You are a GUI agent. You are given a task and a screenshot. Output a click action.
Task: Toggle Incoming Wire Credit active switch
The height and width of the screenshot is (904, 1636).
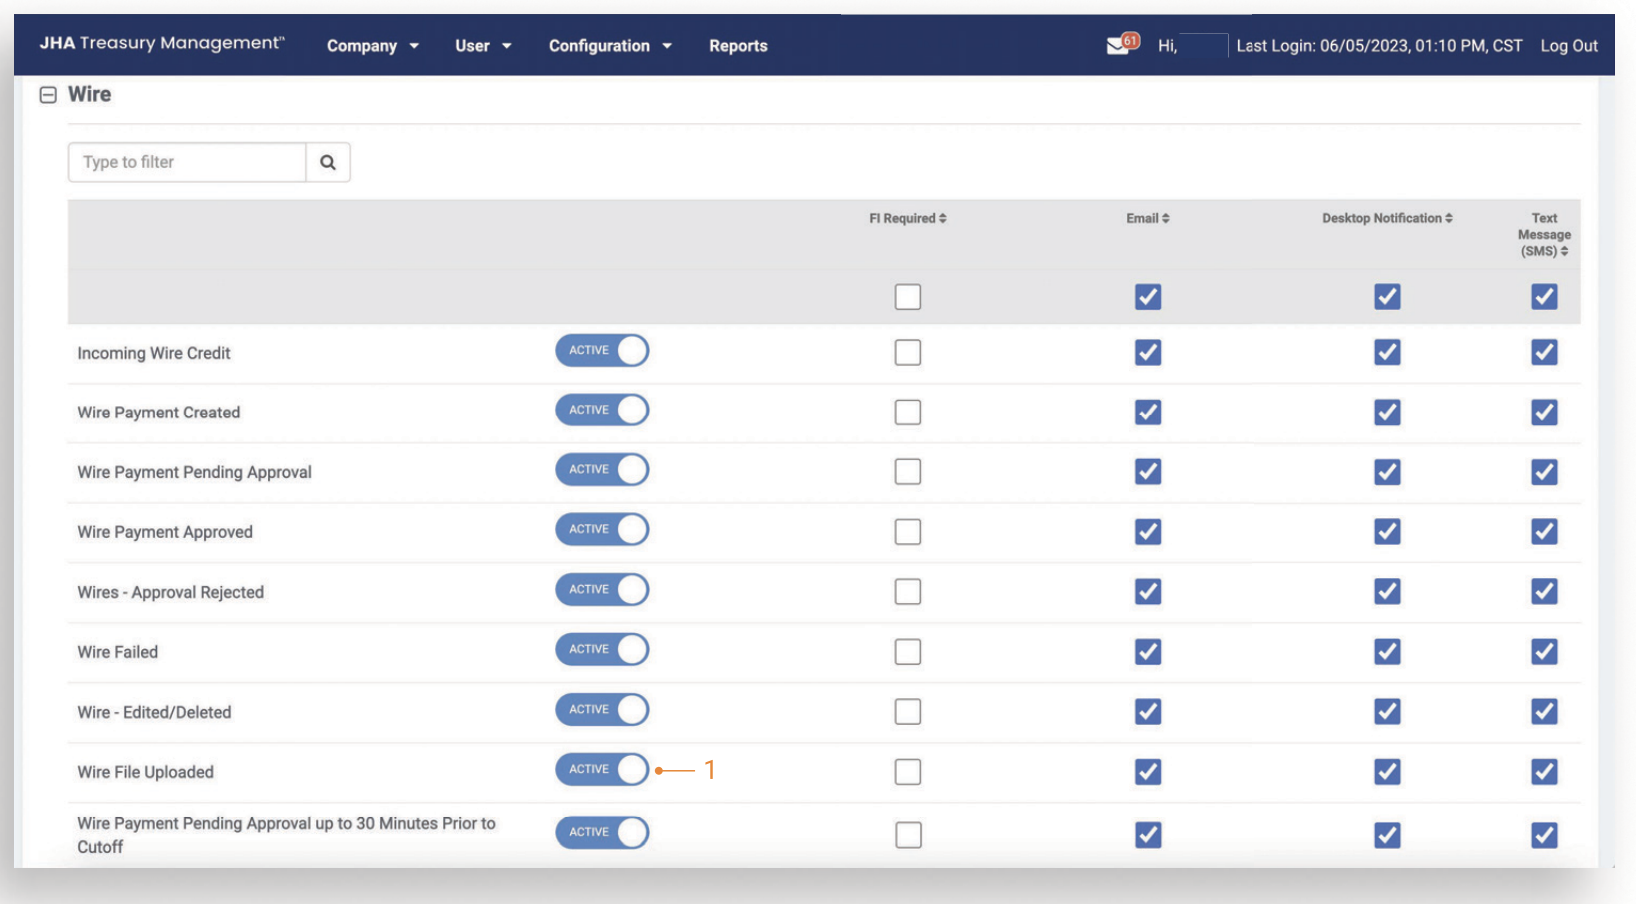602,351
